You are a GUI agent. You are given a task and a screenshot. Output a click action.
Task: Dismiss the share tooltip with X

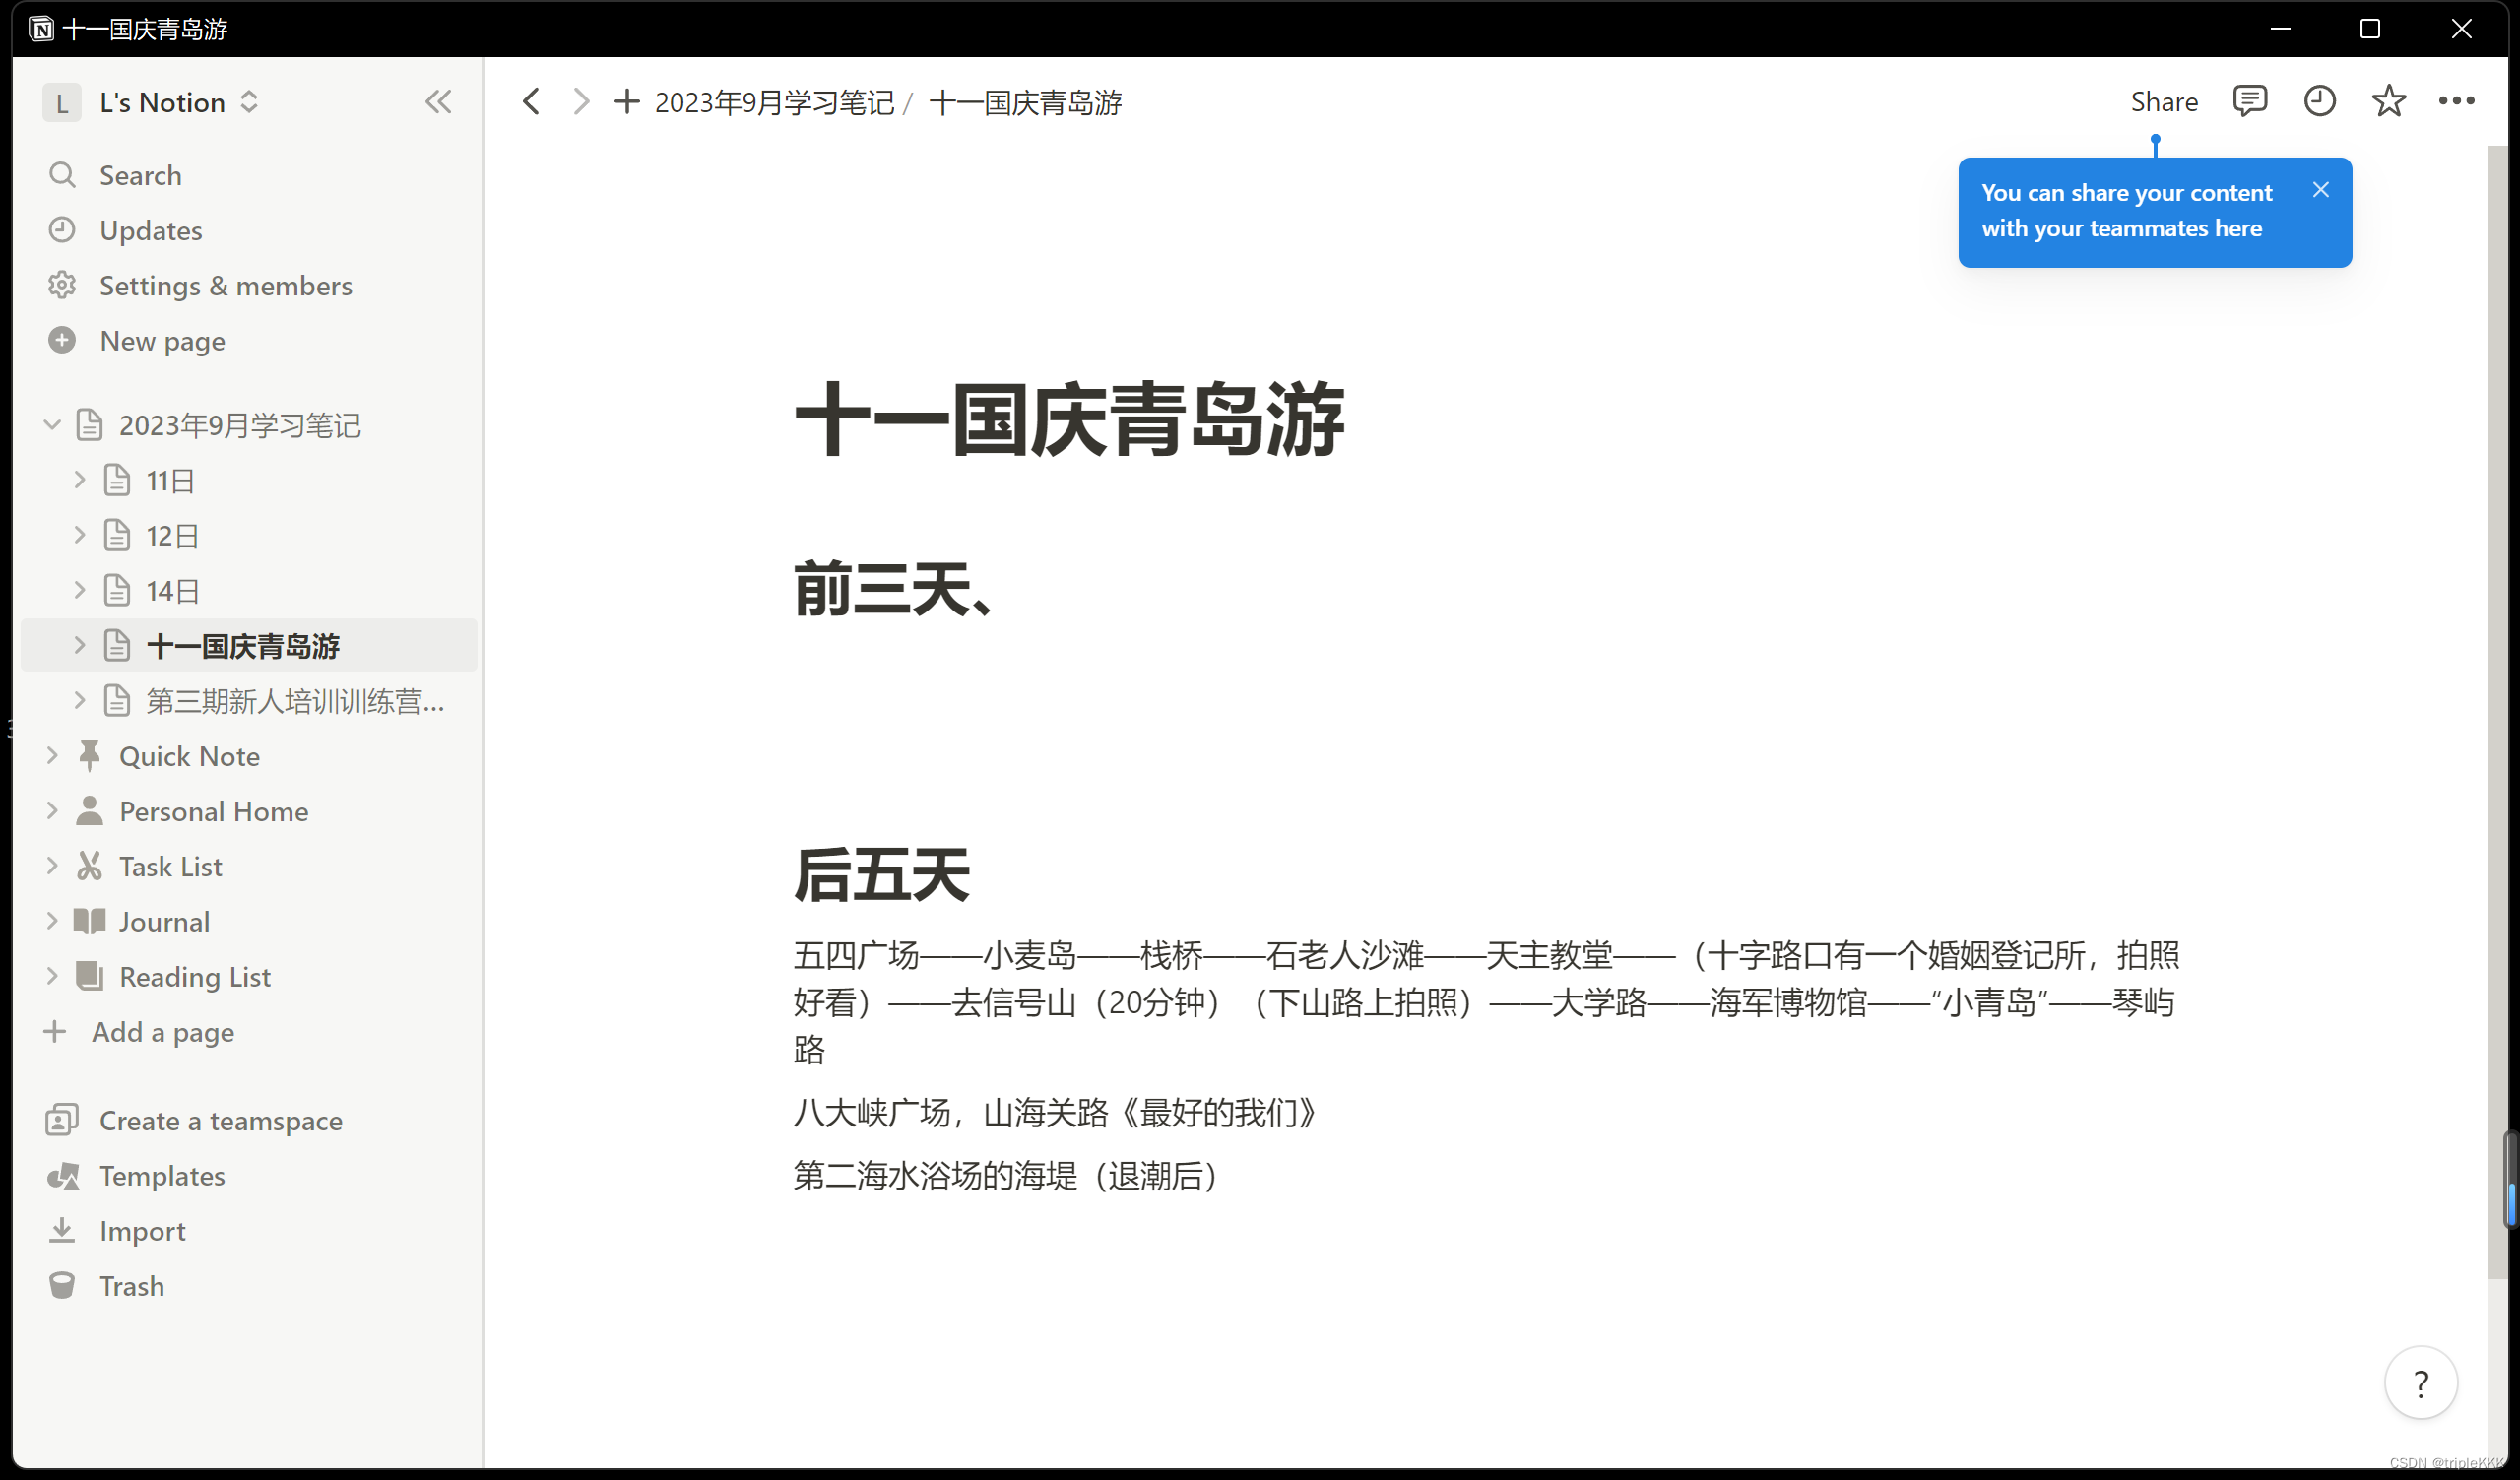[2321, 190]
